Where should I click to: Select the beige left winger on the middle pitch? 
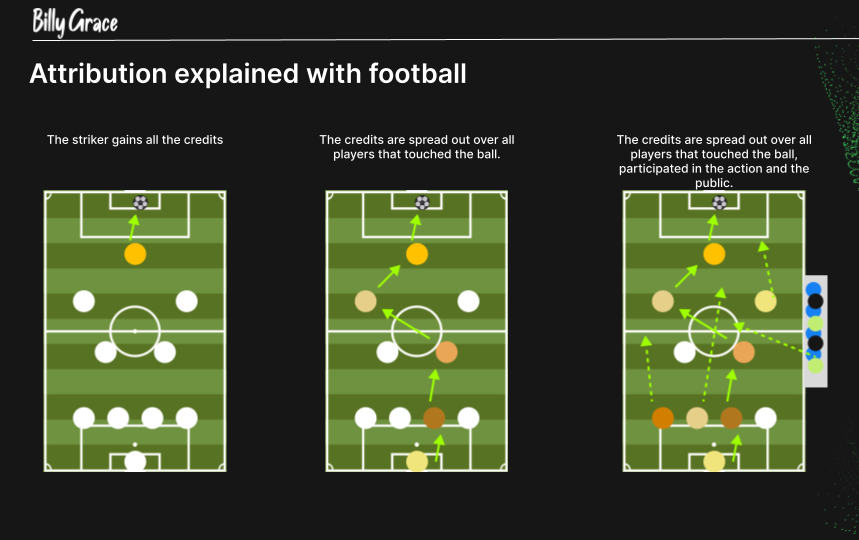pyautogui.click(x=365, y=301)
